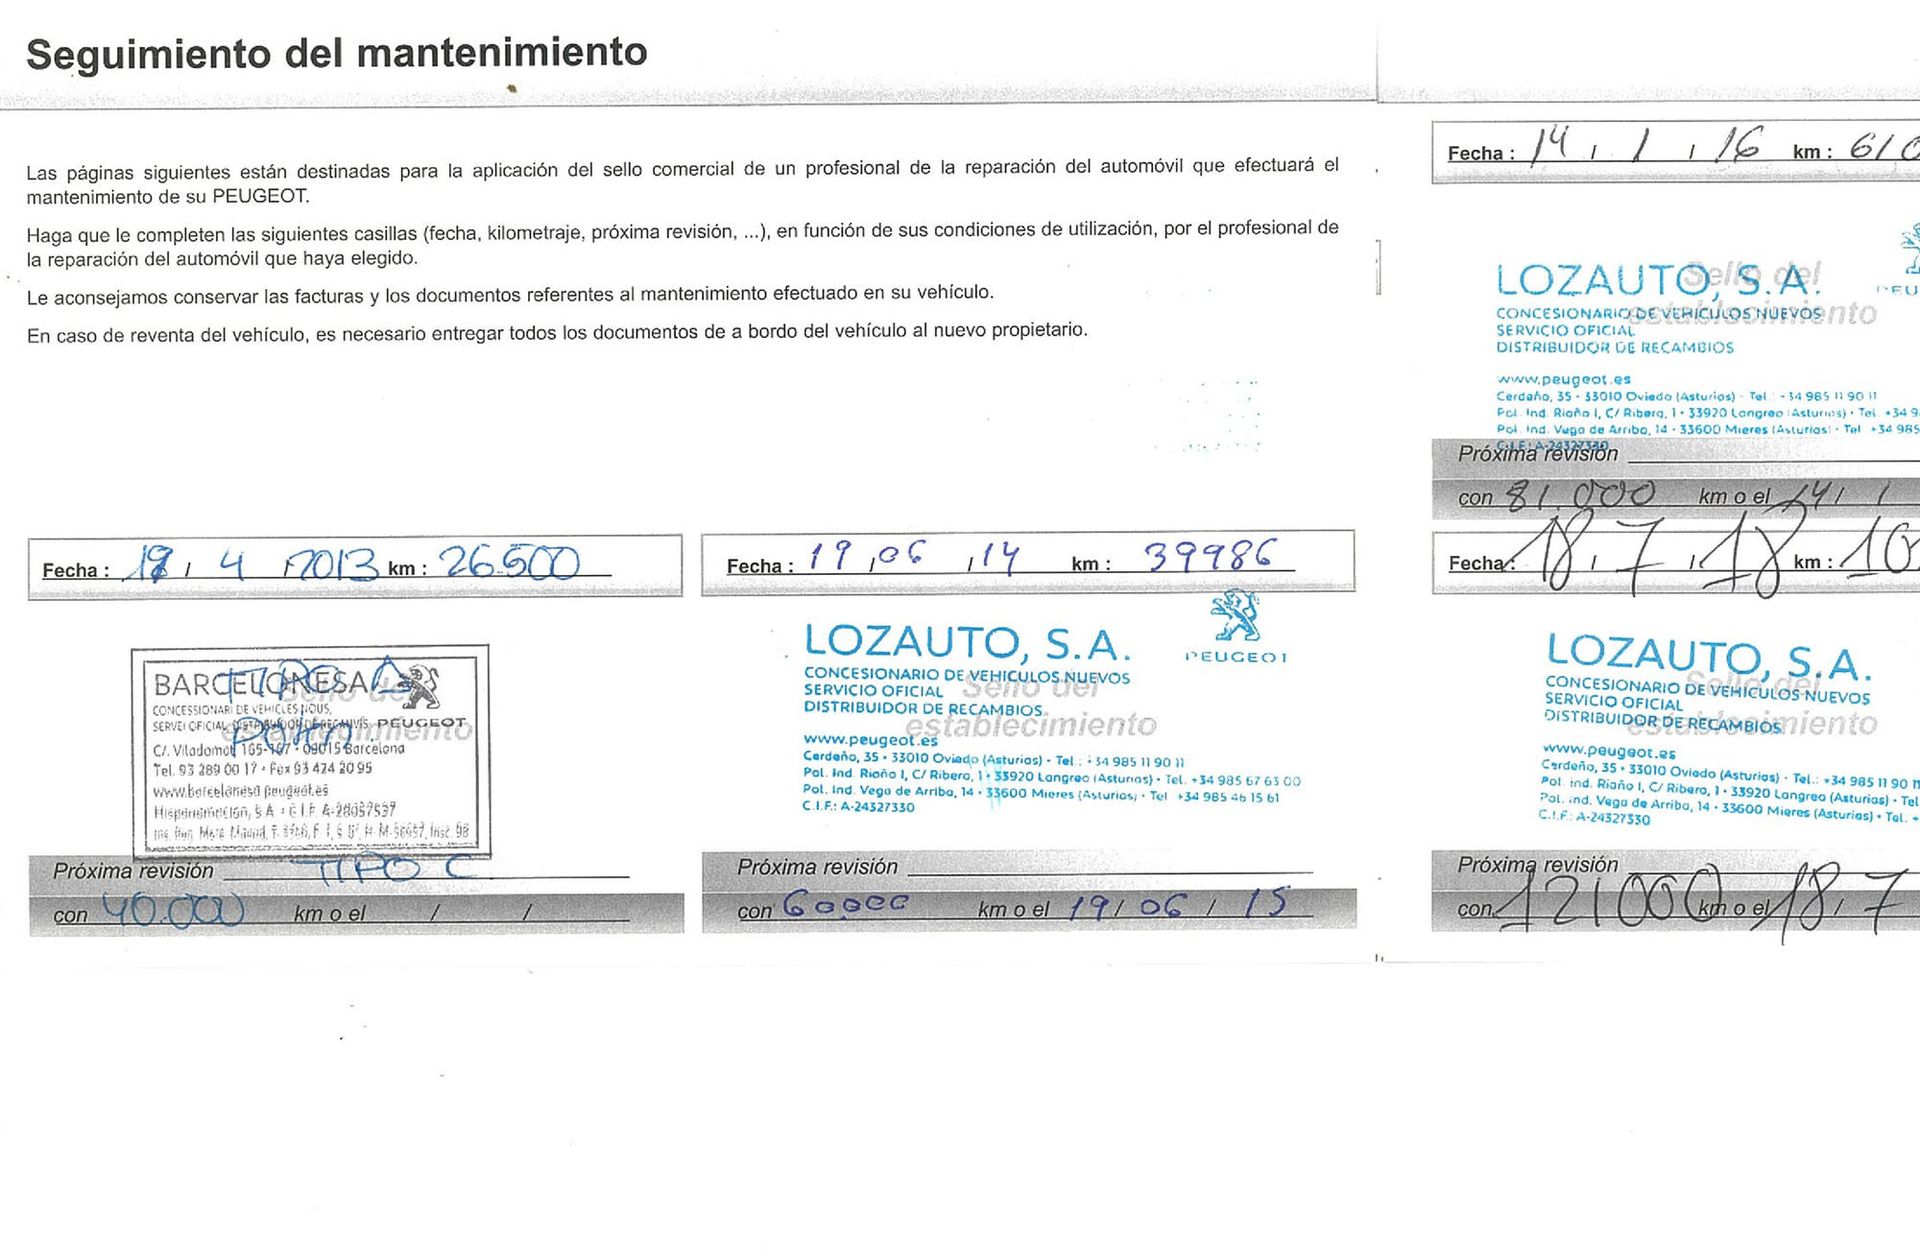Click "Próxima revisión" label in the 19/06/14 entry

pyautogui.click(x=817, y=867)
